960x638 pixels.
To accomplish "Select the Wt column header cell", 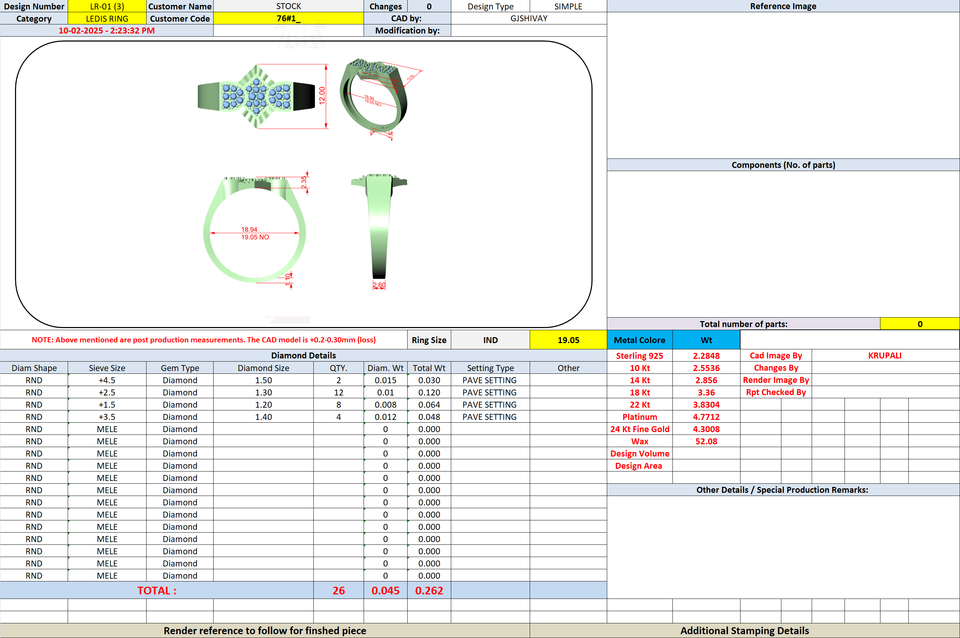I will 707,340.
